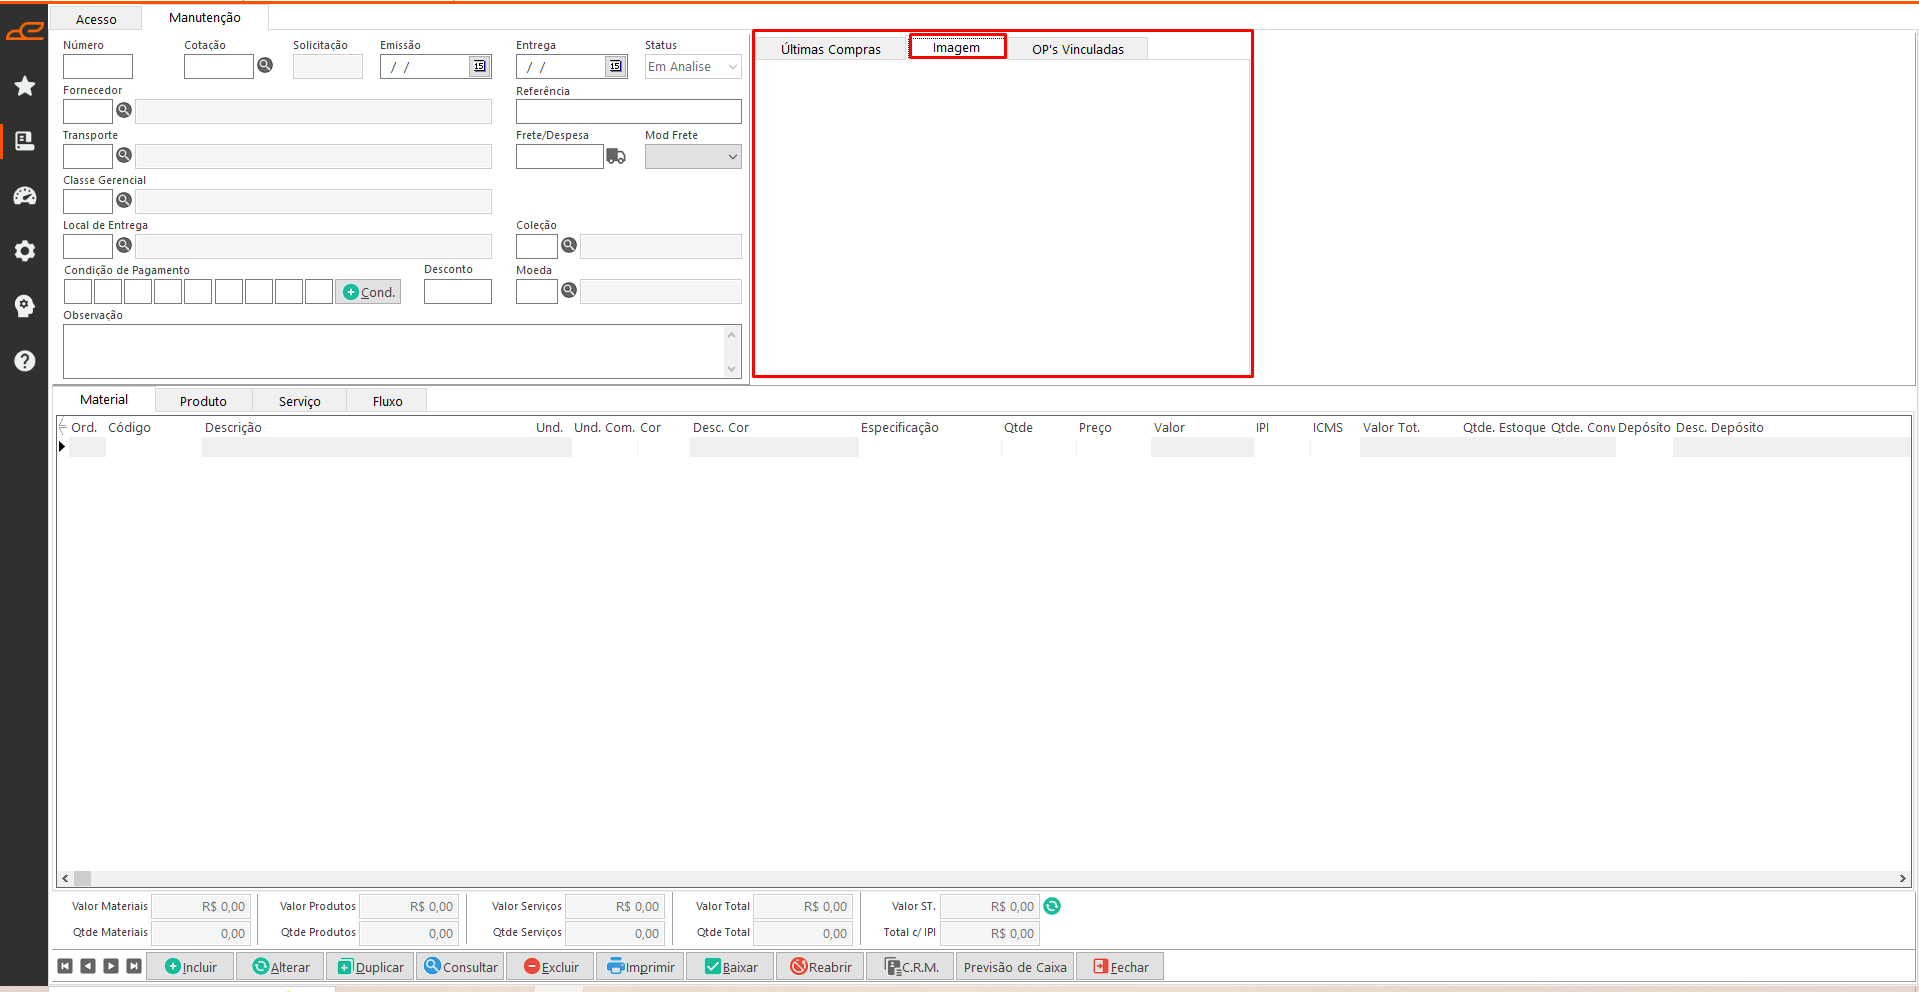Screen dimensions: 1919x992
Task: Click the truck icon beside Frete/Despesa
Action: (x=616, y=156)
